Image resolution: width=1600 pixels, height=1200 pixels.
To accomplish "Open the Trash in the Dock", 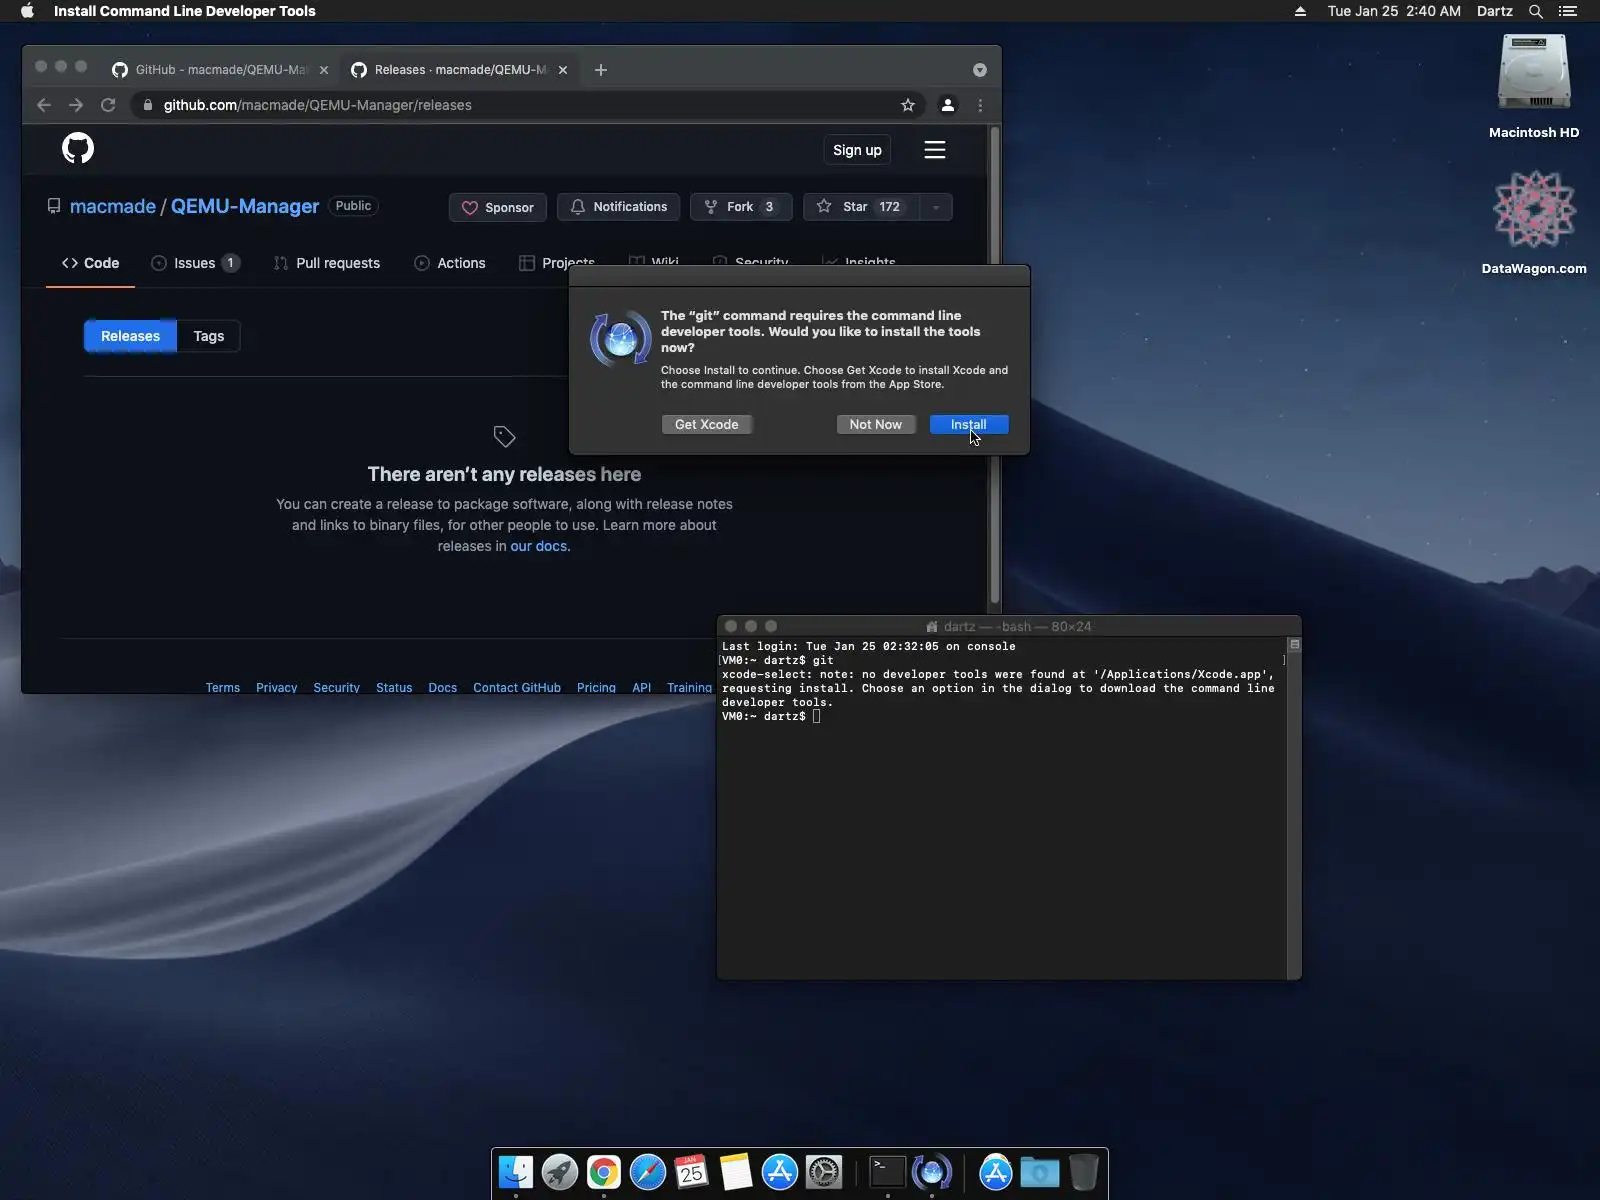I will click(1084, 1172).
